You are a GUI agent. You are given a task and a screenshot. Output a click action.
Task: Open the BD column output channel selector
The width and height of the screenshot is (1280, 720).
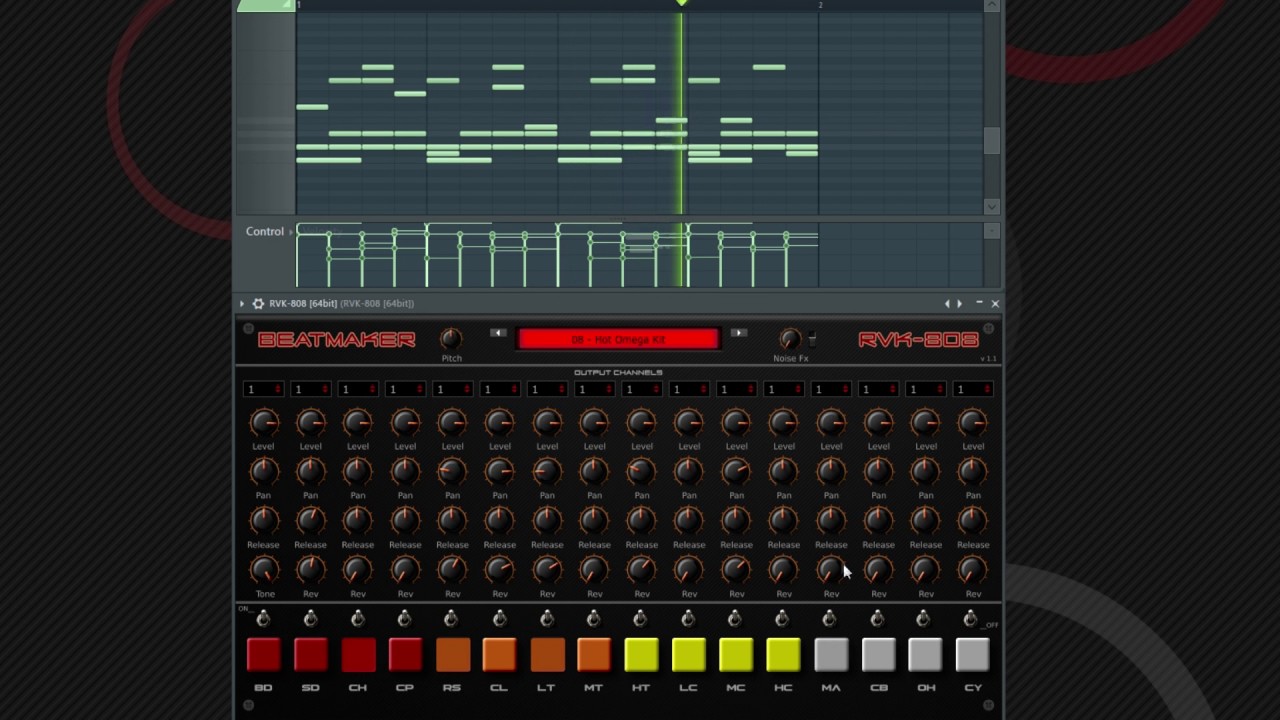(263, 389)
